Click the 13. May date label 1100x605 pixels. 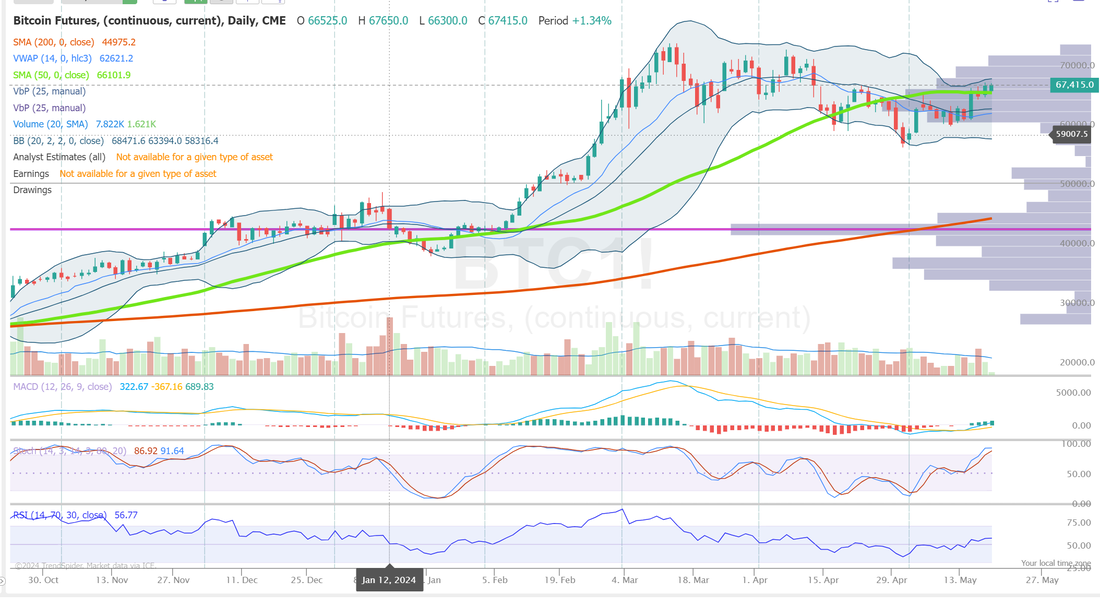(x=960, y=580)
